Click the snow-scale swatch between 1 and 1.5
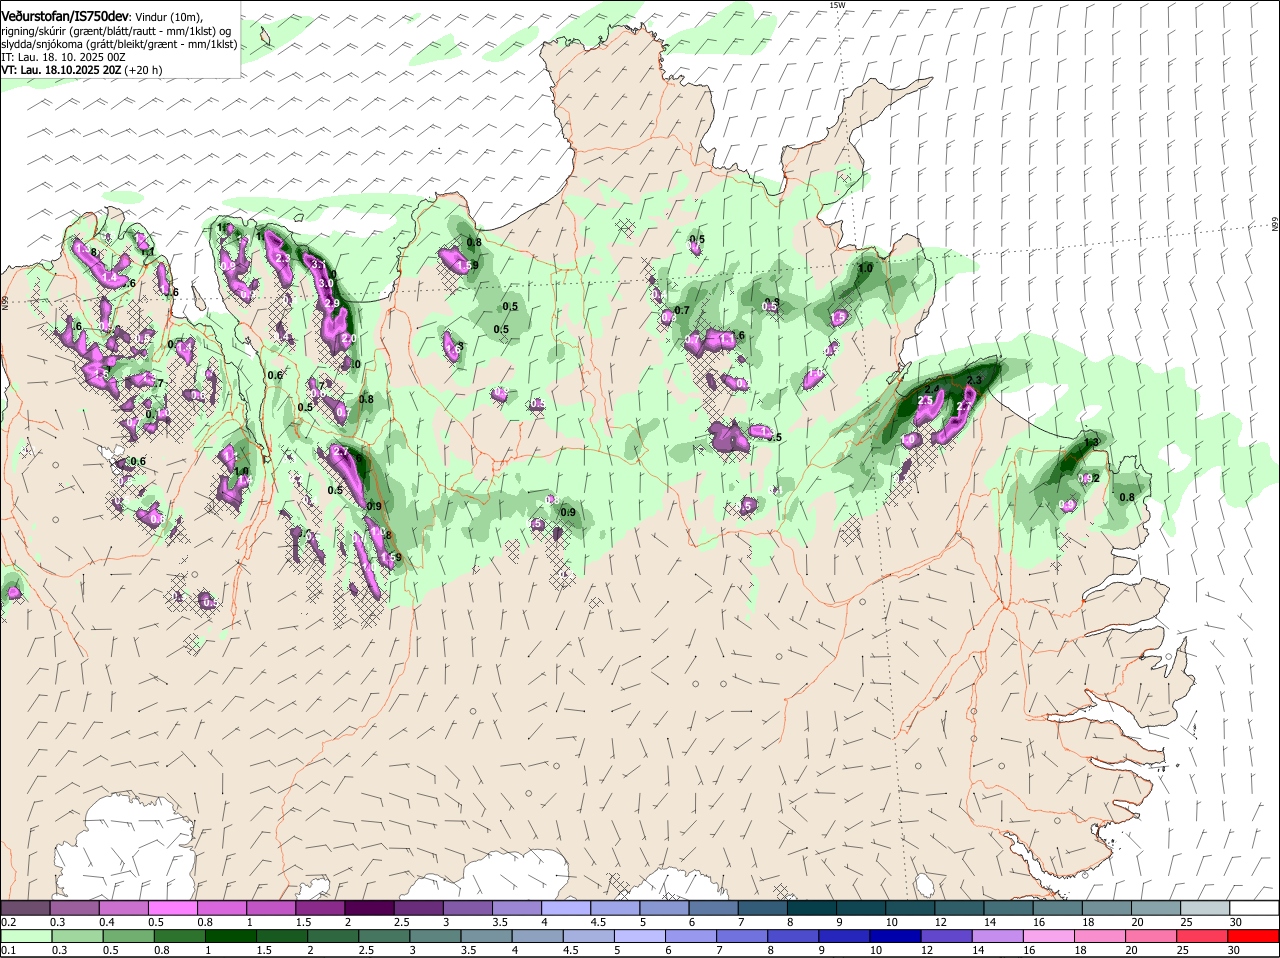The height and width of the screenshot is (958, 1280). coord(271,907)
